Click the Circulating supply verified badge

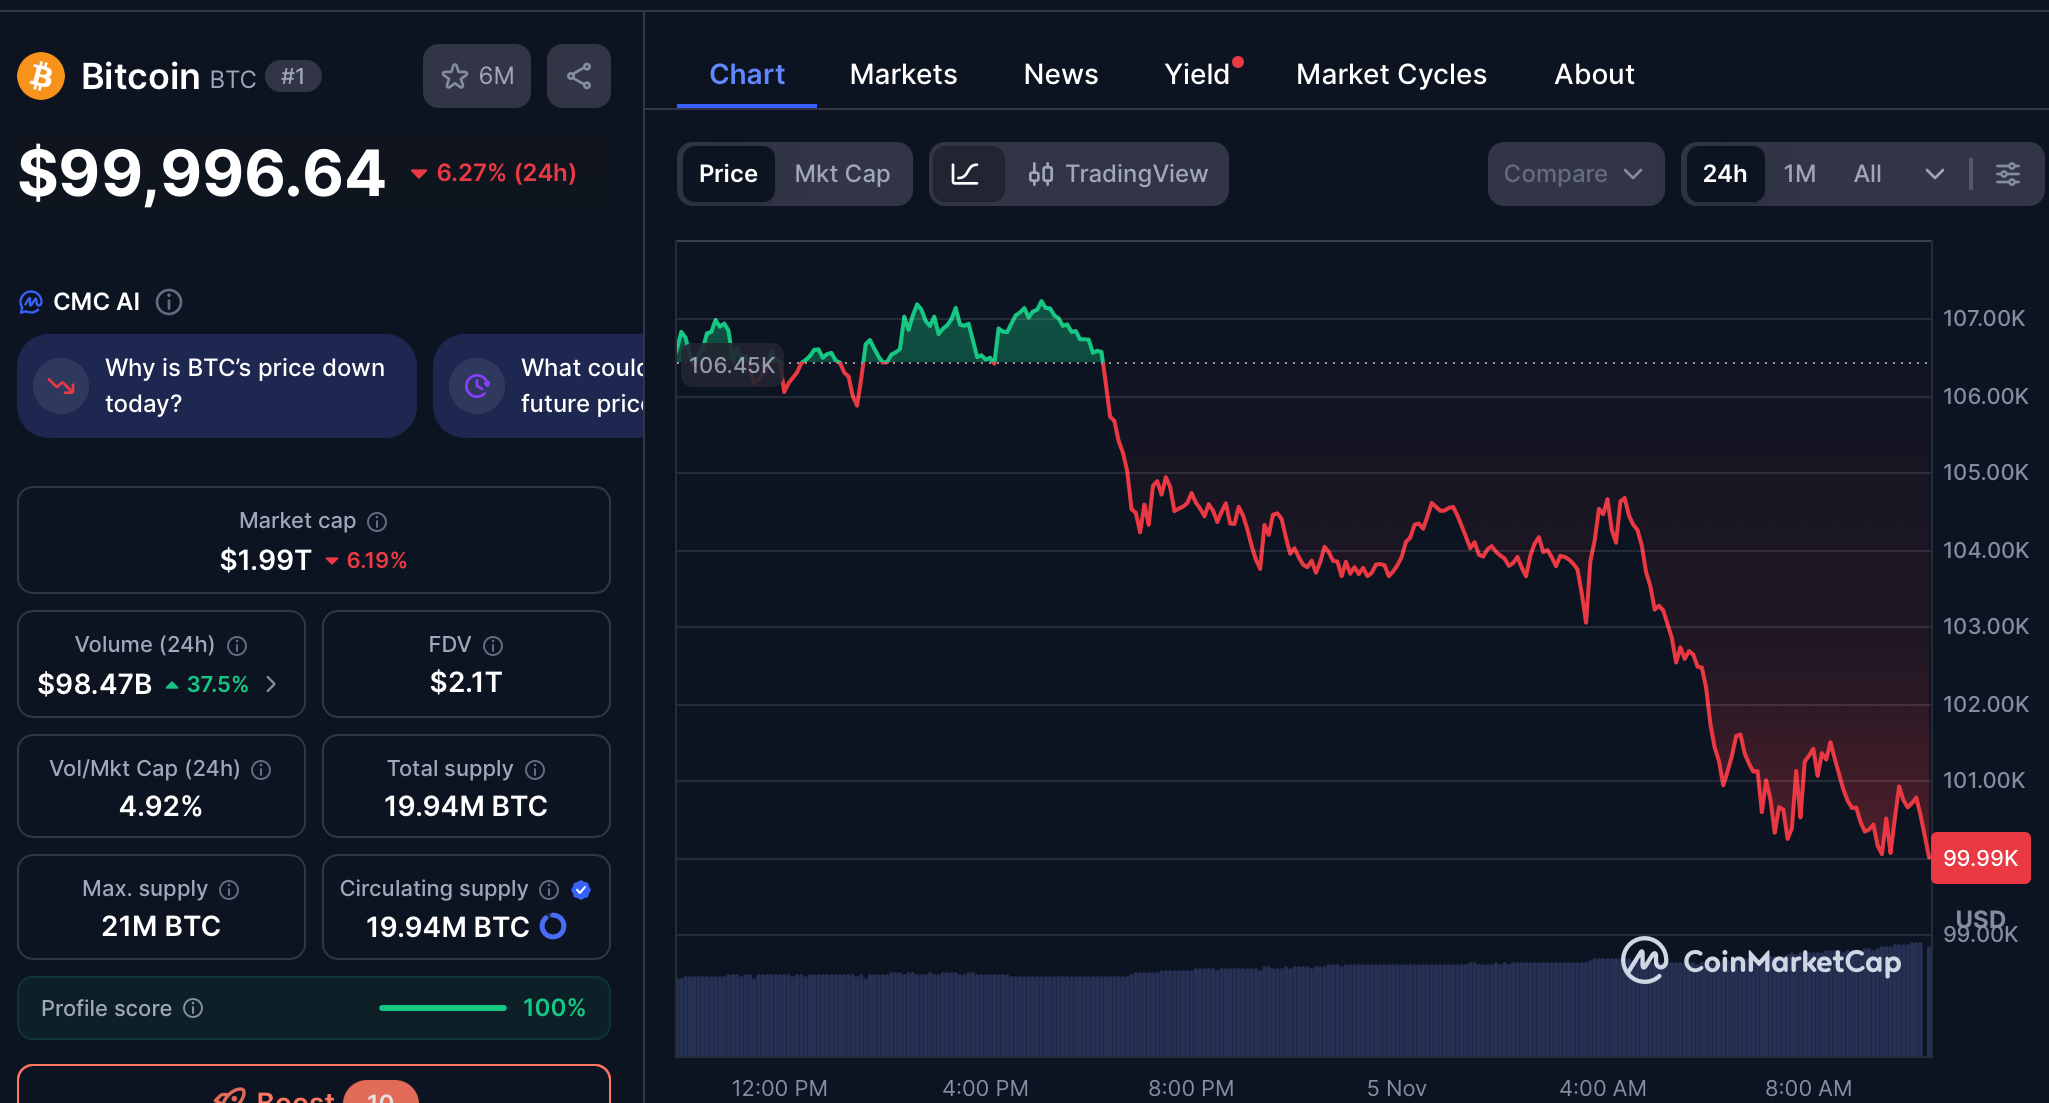pyautogui.click(x=581, y=890)
